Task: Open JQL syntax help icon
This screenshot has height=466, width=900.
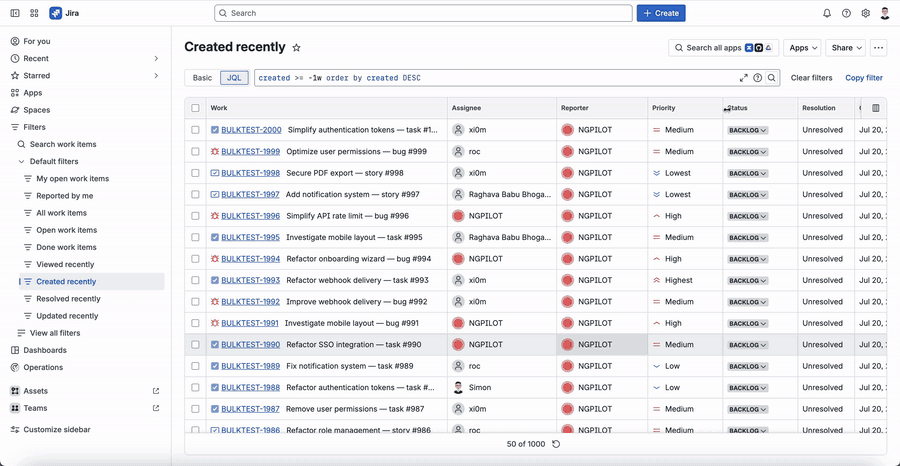Action: coord(758,78)
